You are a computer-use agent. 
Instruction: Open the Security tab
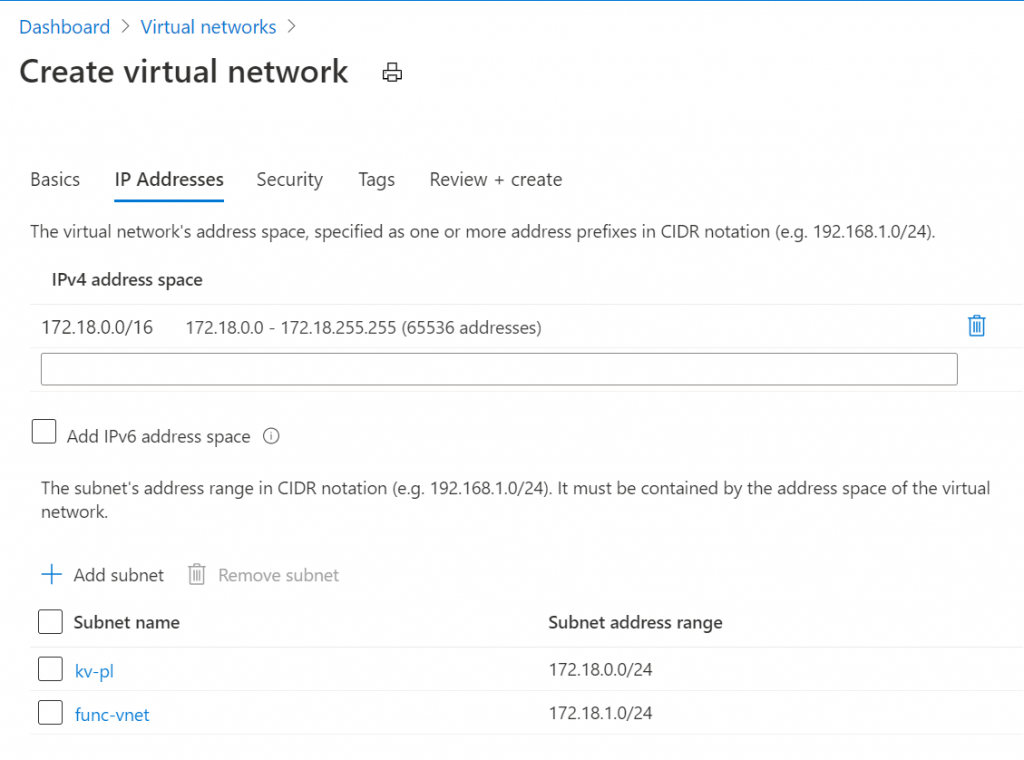(x=289, y=180)
